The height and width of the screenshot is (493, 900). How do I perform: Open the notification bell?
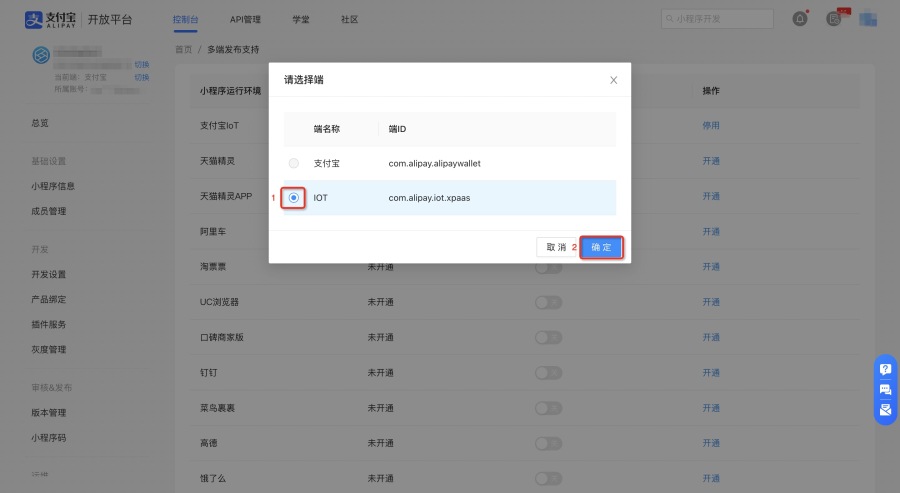[800, 19]
